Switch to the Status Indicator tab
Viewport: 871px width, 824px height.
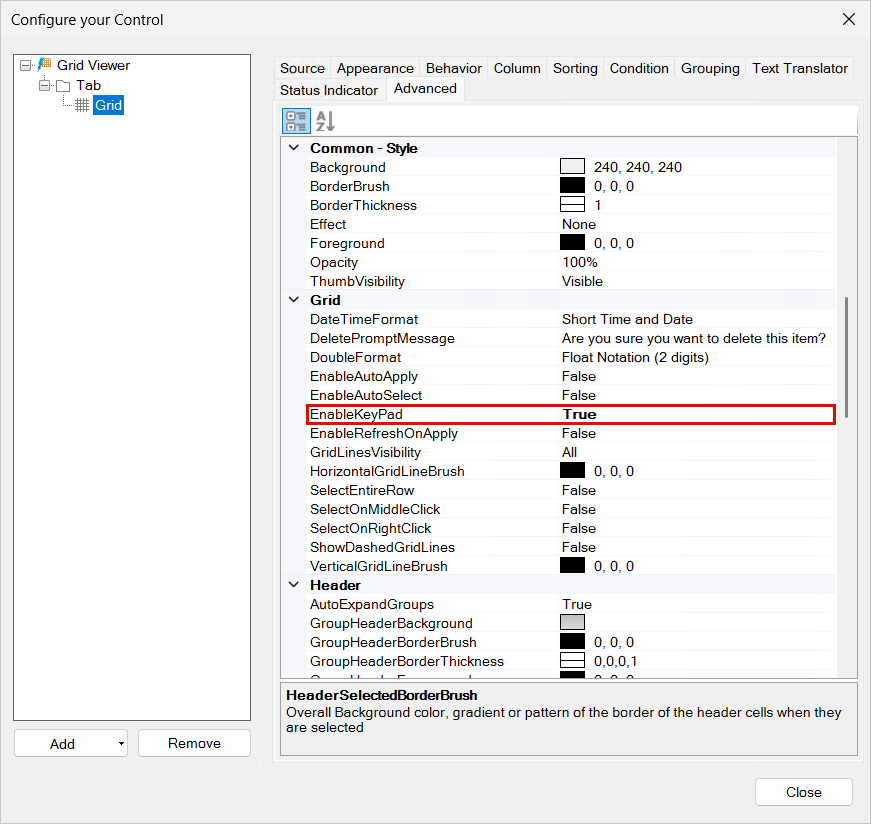coord(329,90)
